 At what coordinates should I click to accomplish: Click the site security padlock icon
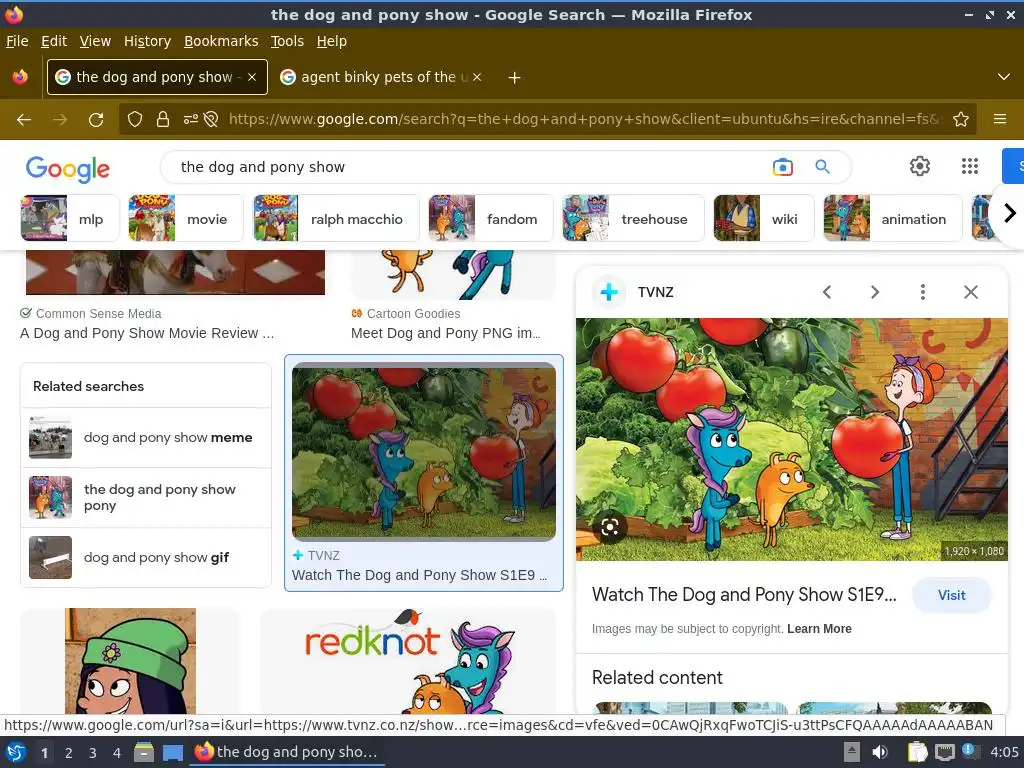[x=163, y=119]
